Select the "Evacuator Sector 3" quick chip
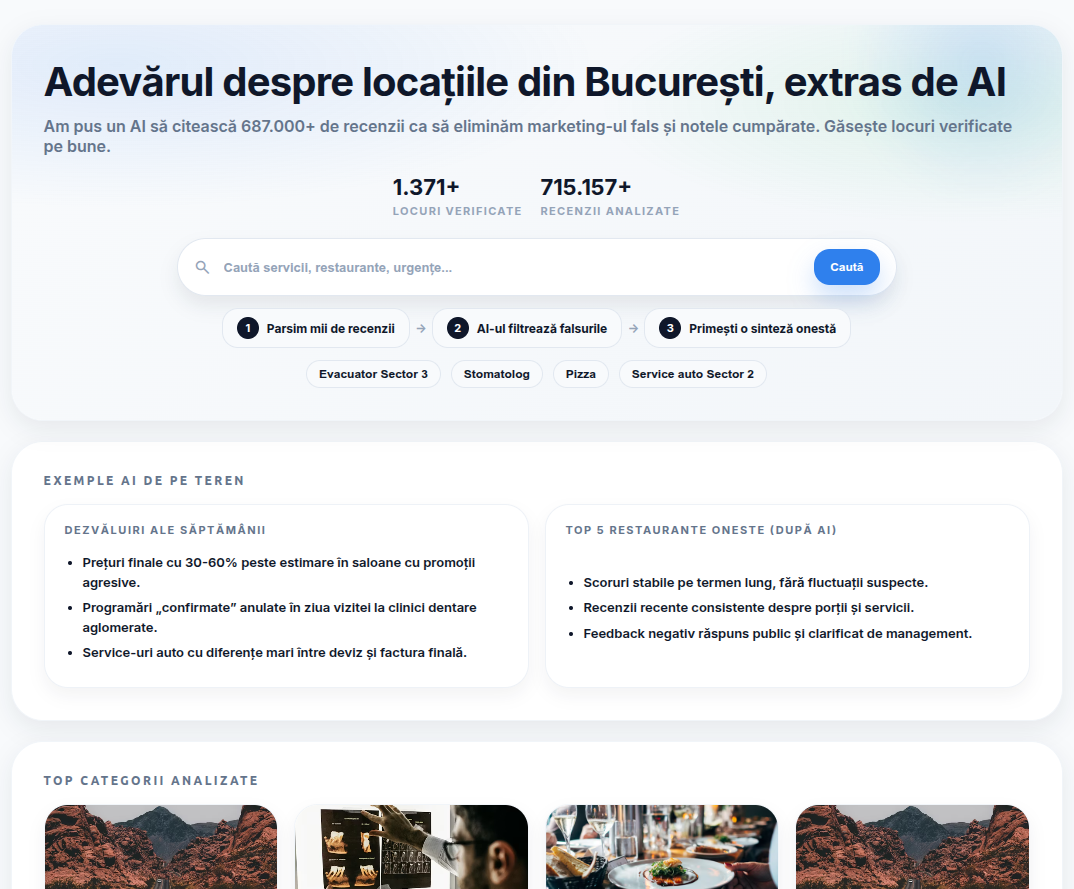The width and height of the screenshot is (1074, 889). [x=373, y=373]
